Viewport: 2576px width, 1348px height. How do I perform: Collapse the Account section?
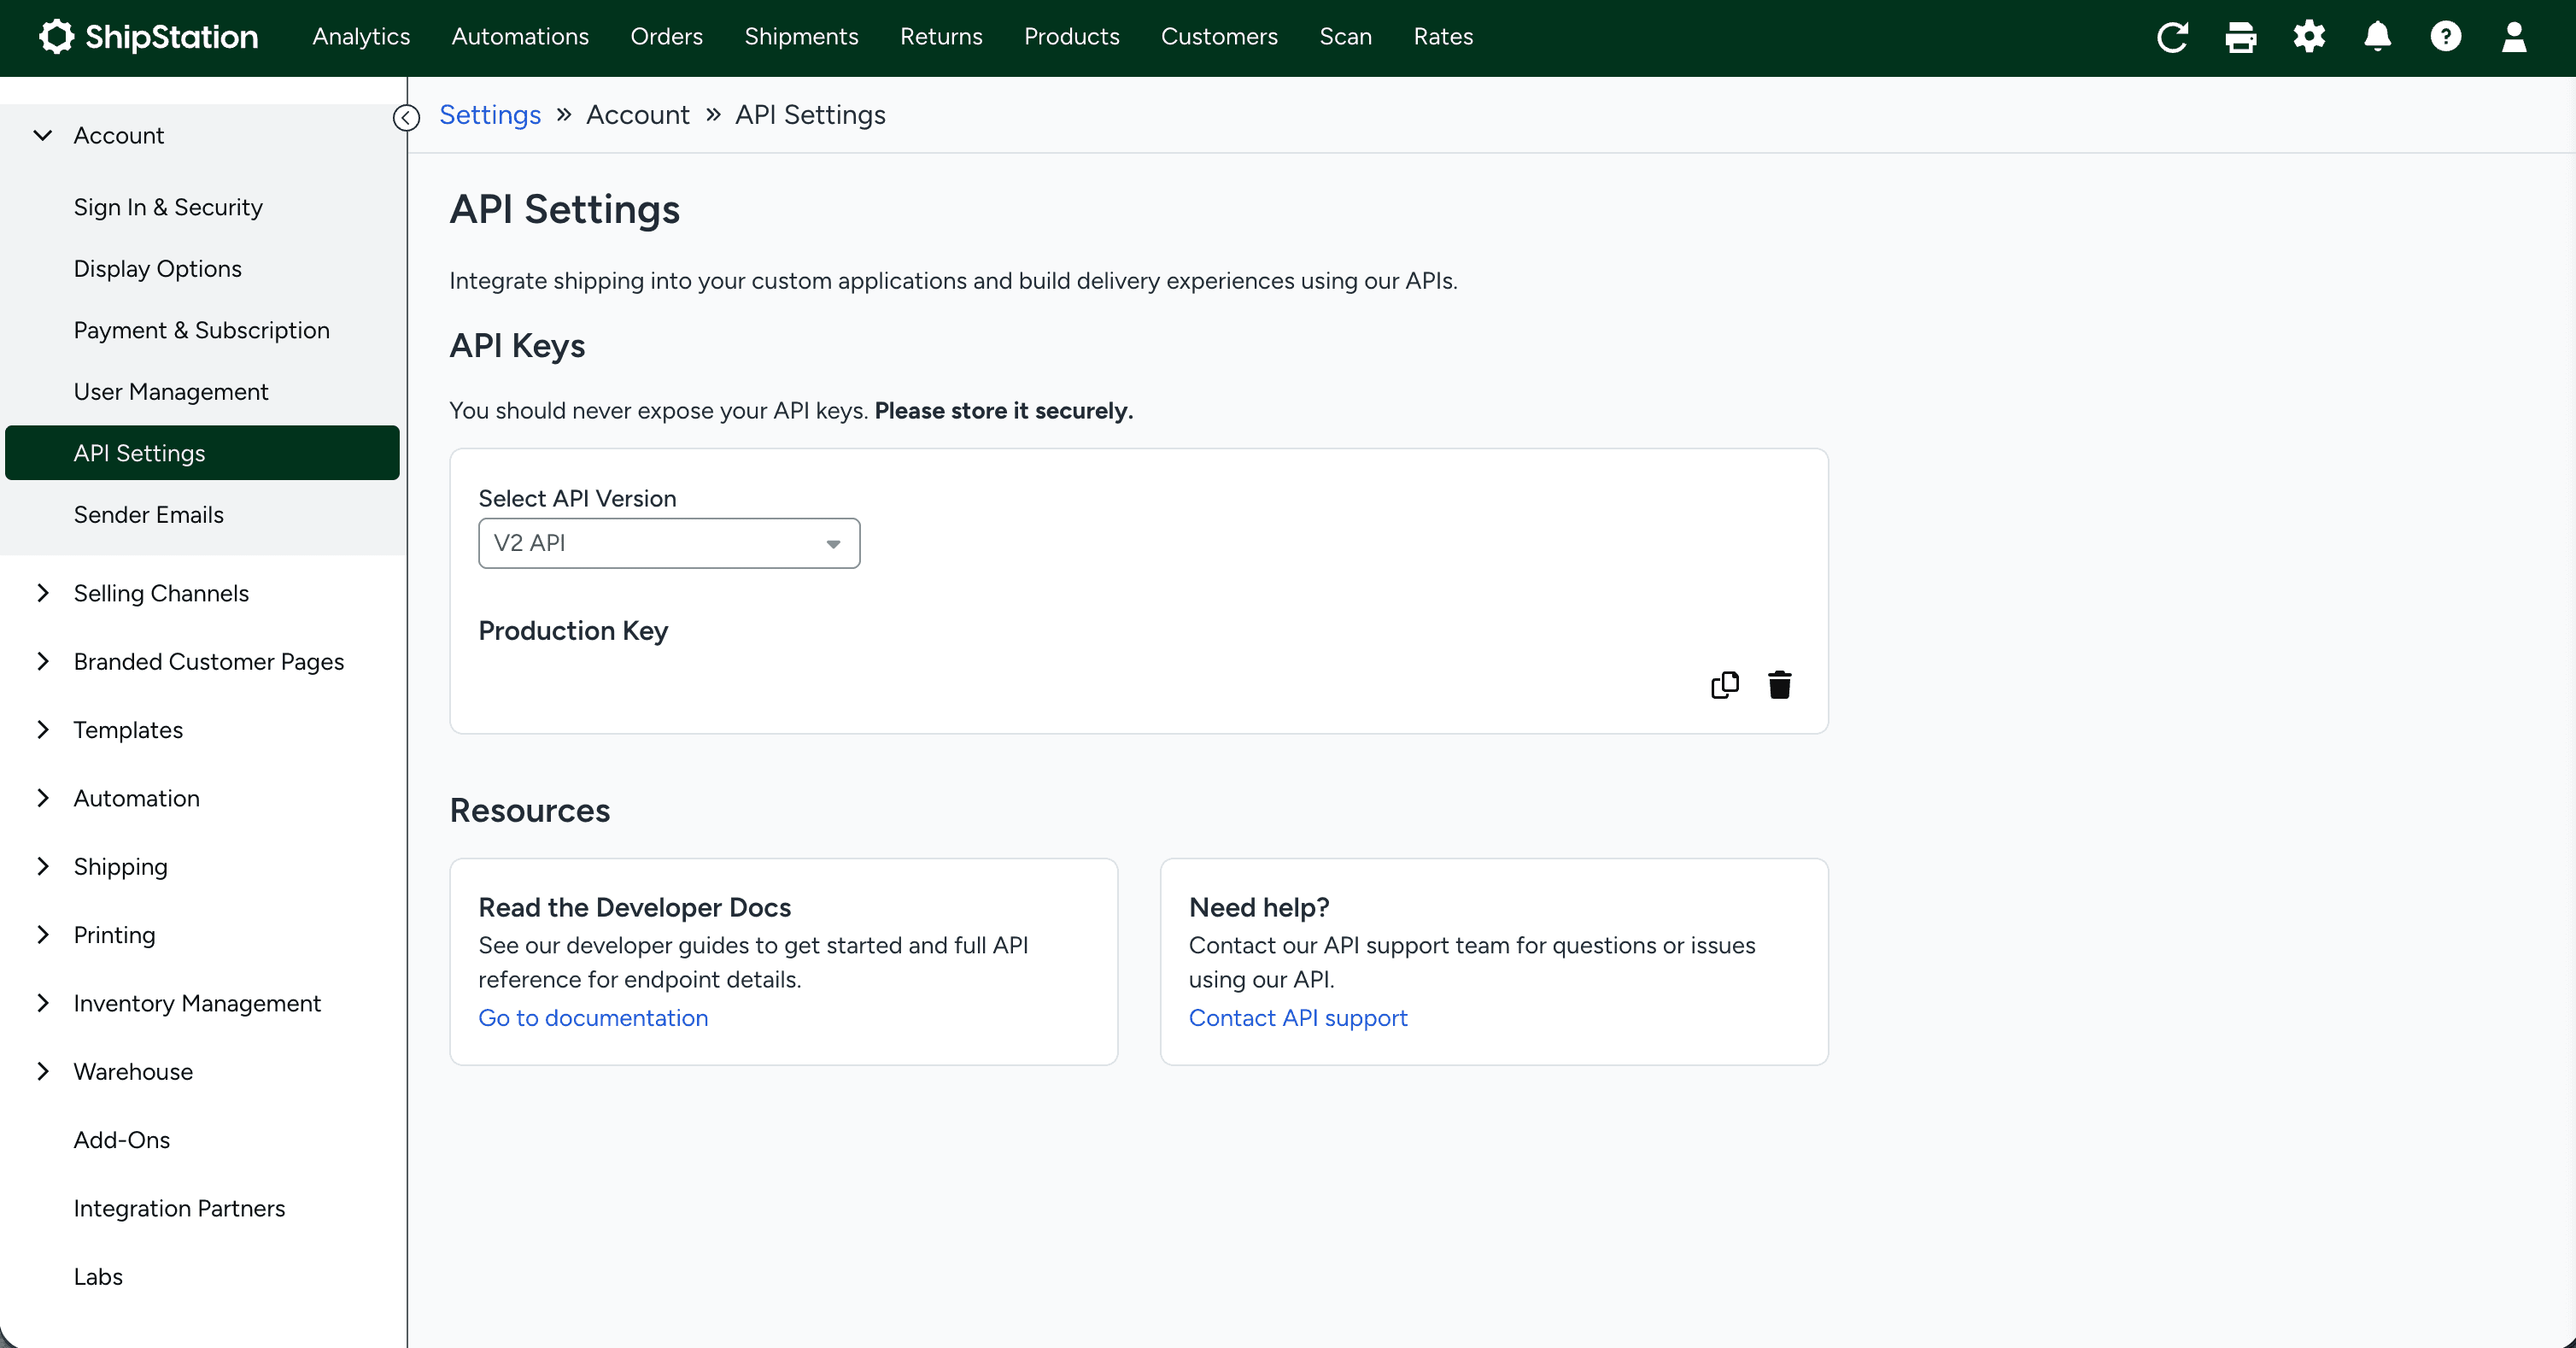pyautogui.click(x=43, y=135)
